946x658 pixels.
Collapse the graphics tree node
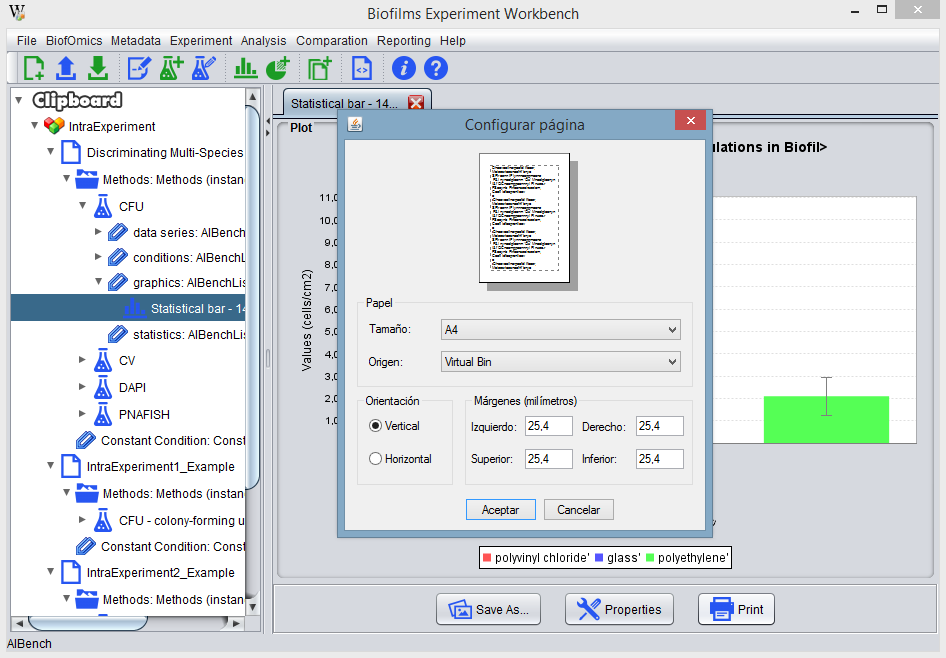click(x=98, y=282)
